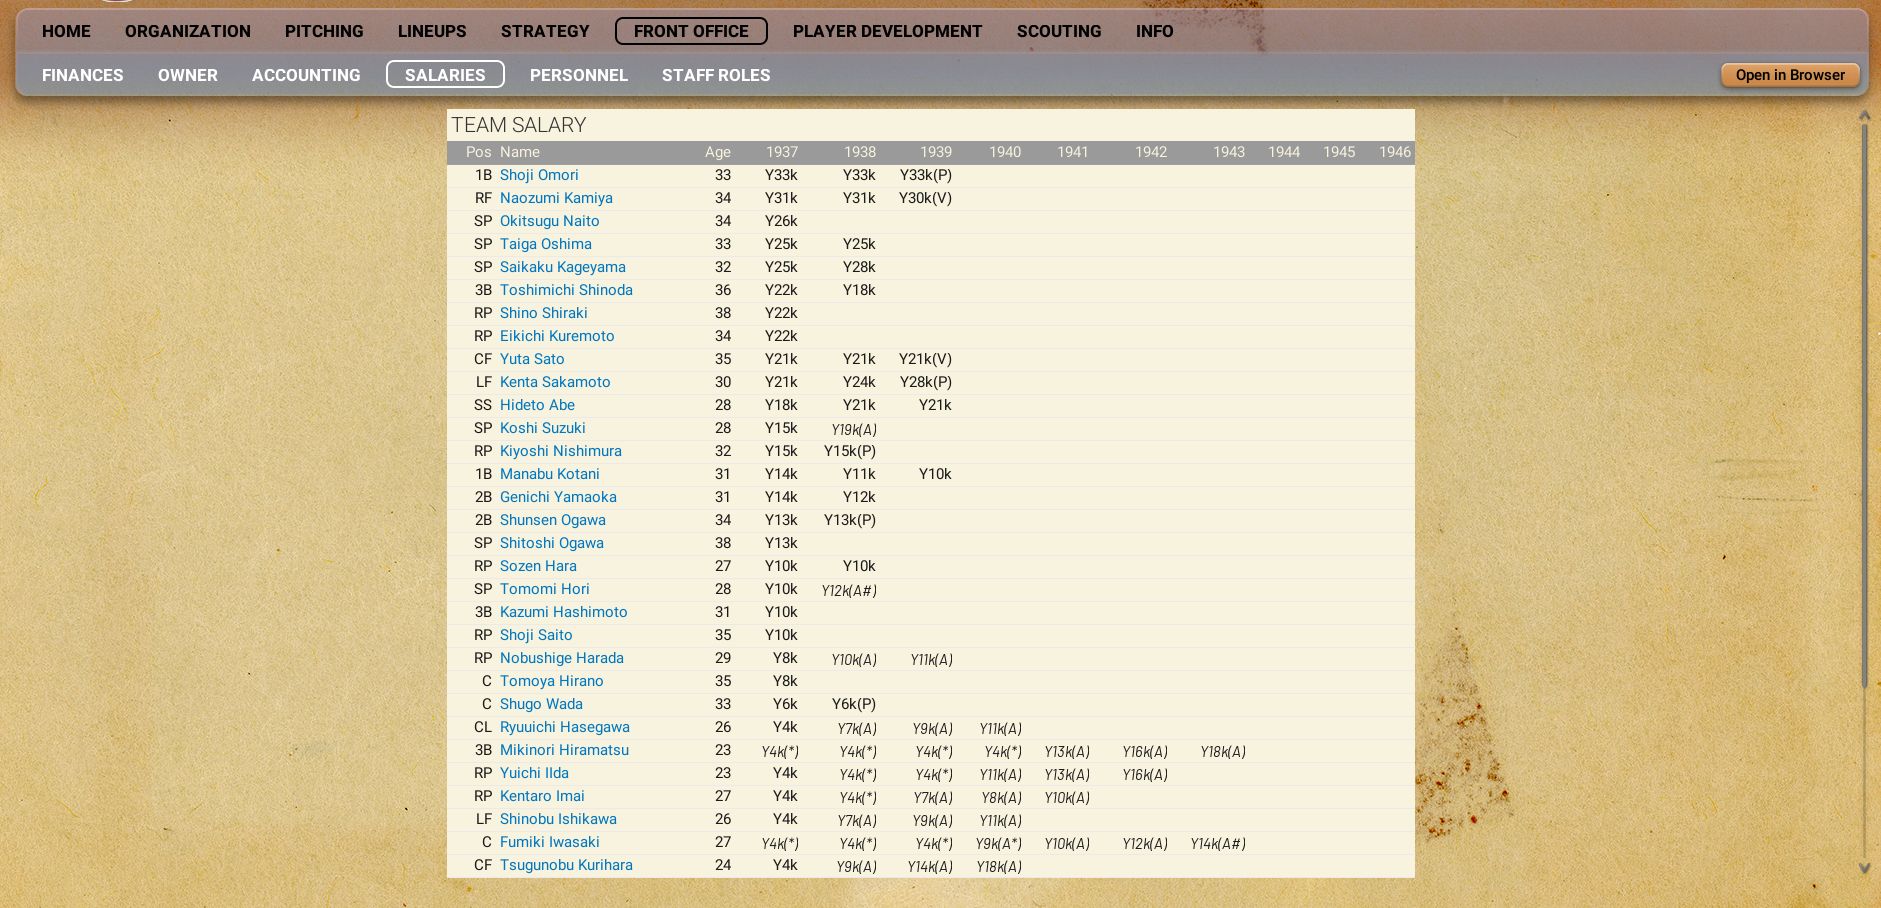
Task: Switch to the Personnel tab
Action: point(578,75)
